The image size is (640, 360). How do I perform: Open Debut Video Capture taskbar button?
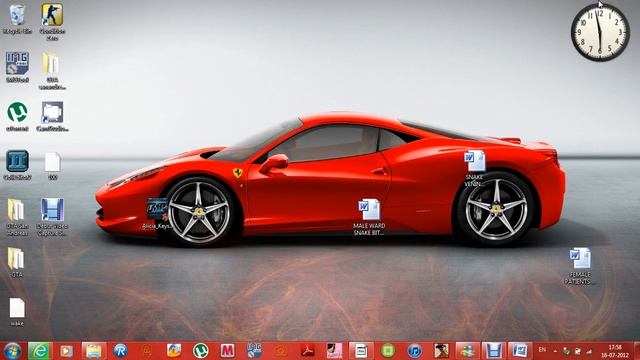point(493,351)
